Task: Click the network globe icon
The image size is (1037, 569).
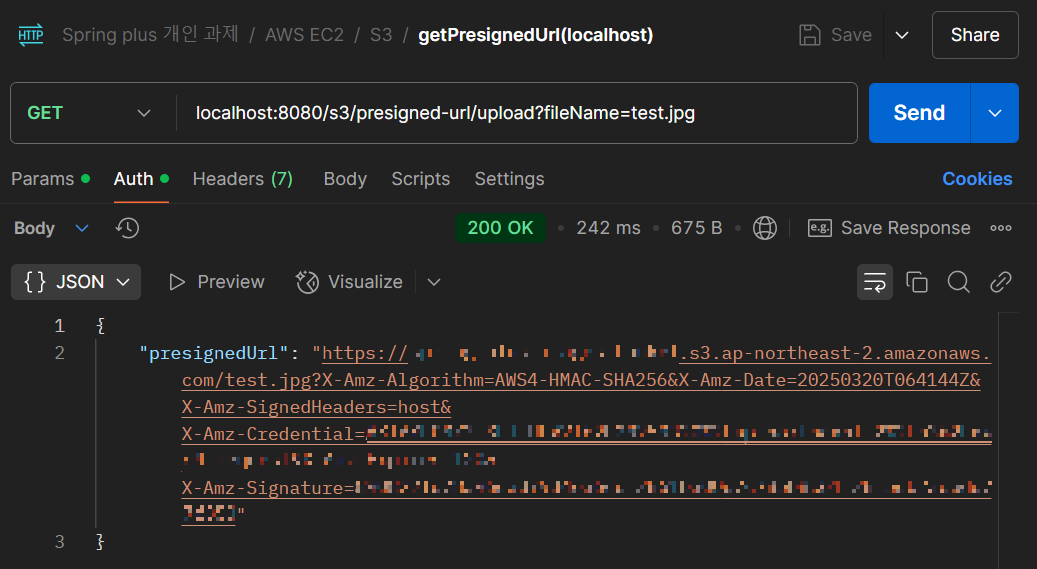Action: click(x=765, y=228)
